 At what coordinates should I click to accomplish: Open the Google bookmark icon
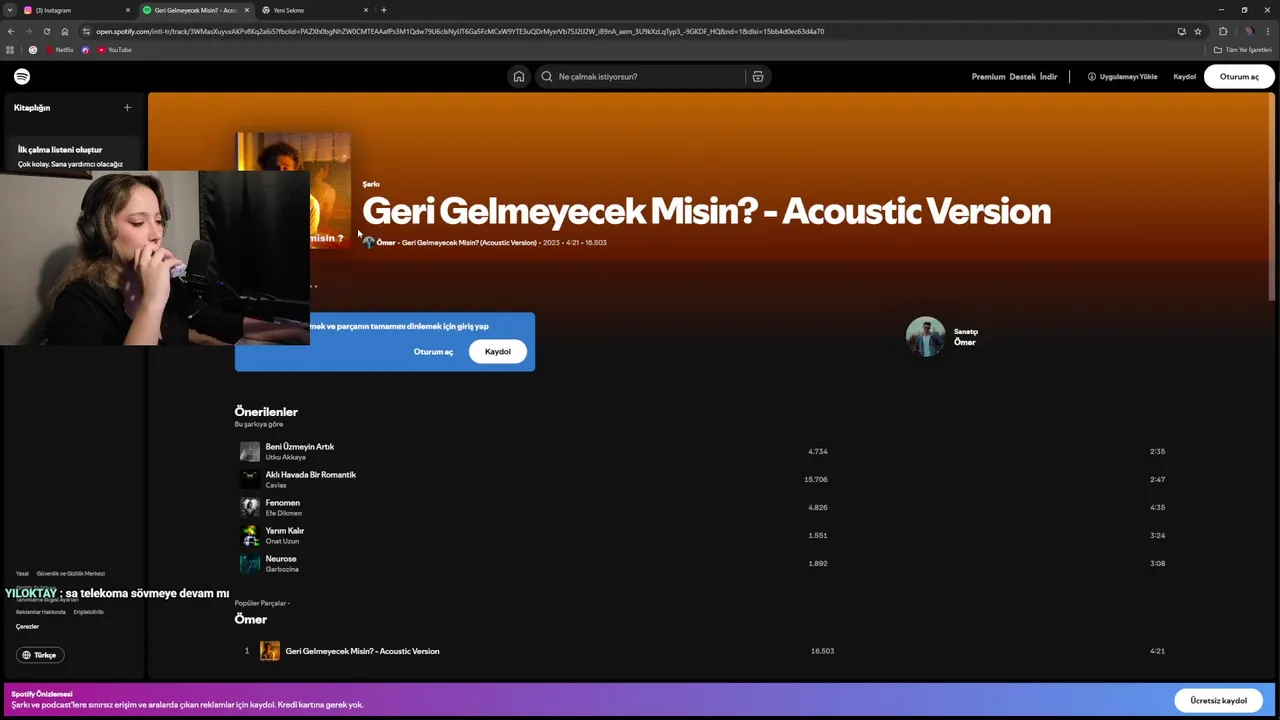(33, 50)
